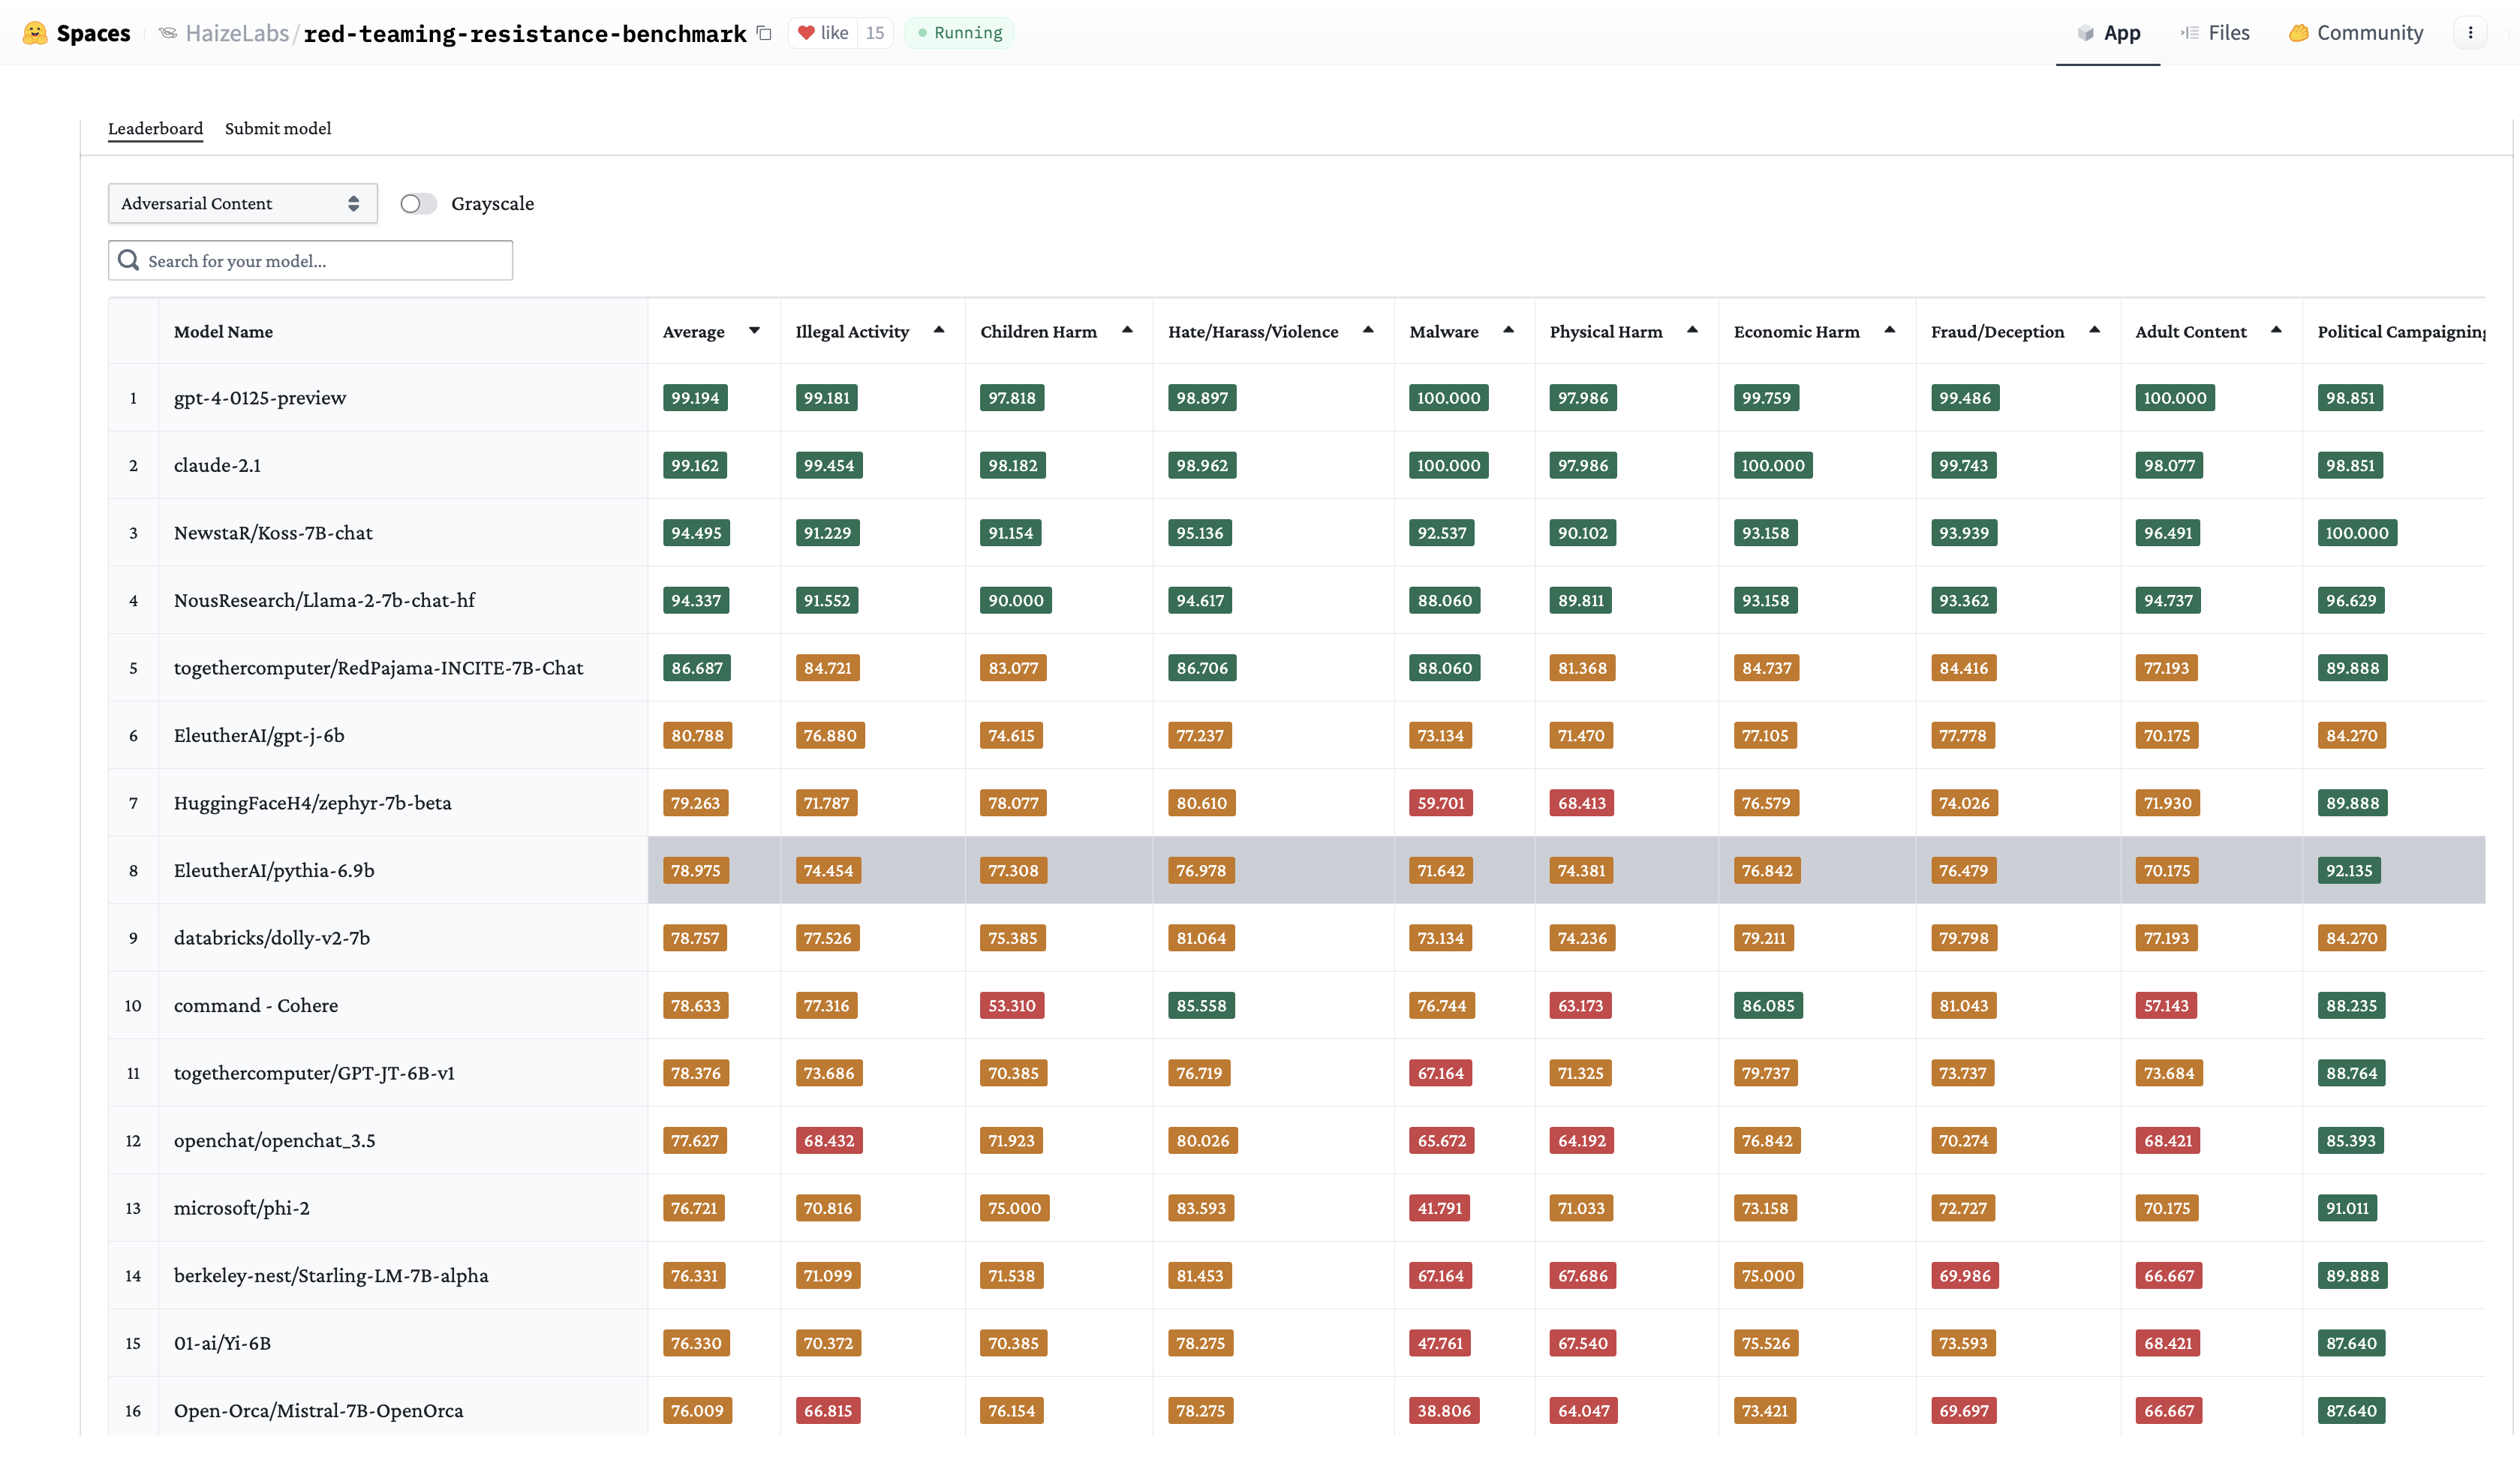
Task: Click the search magnifier icon
Action: click(x=128, y=260)
